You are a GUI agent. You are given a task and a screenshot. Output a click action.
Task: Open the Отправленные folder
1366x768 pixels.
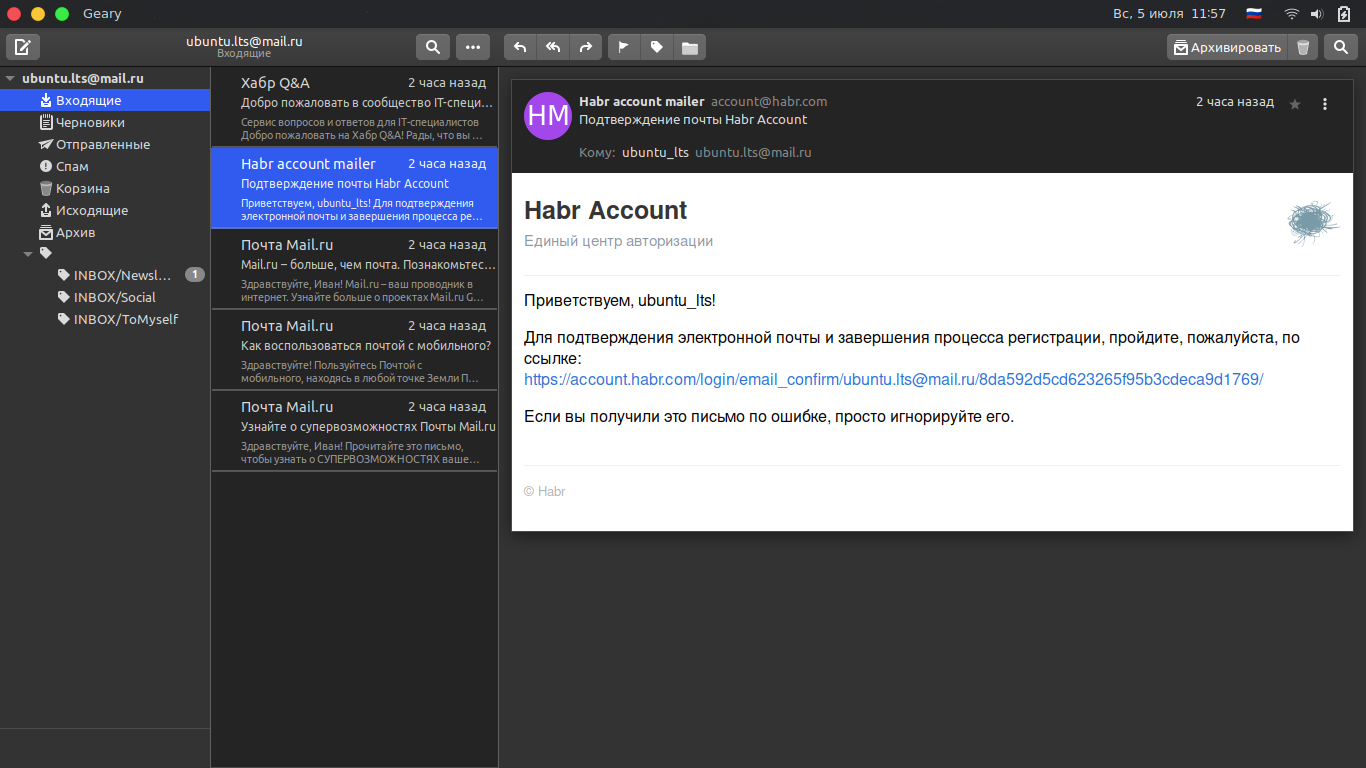pyautogui.click(x=105, y=144)
